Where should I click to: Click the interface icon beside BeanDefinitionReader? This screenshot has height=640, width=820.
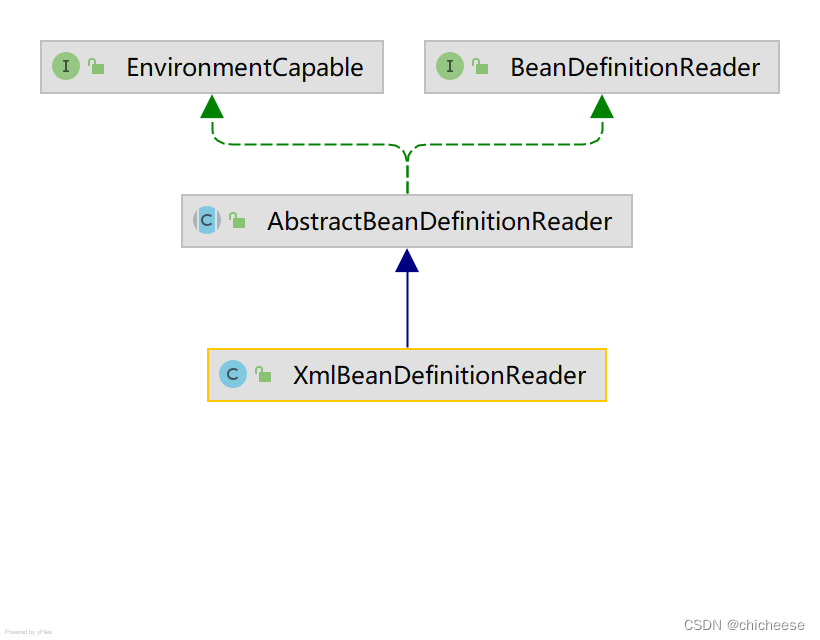[450, 66]
